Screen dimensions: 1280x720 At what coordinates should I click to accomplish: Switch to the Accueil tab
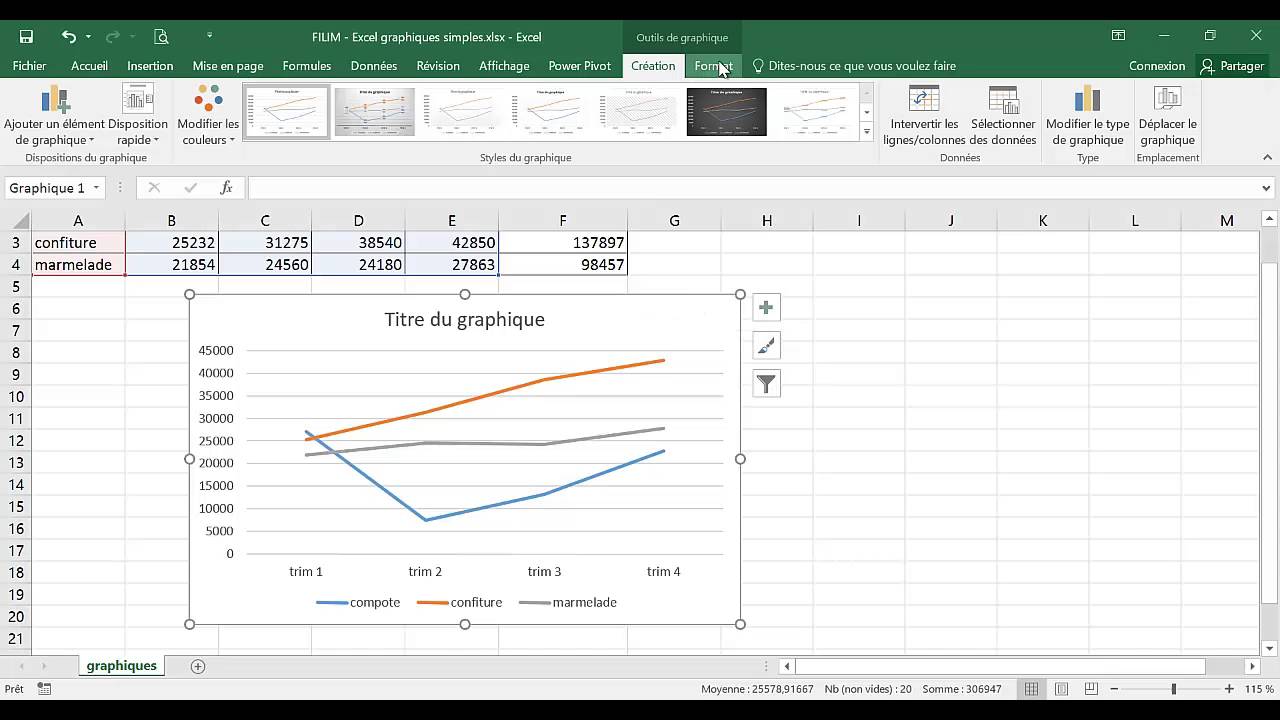[89, 66]
